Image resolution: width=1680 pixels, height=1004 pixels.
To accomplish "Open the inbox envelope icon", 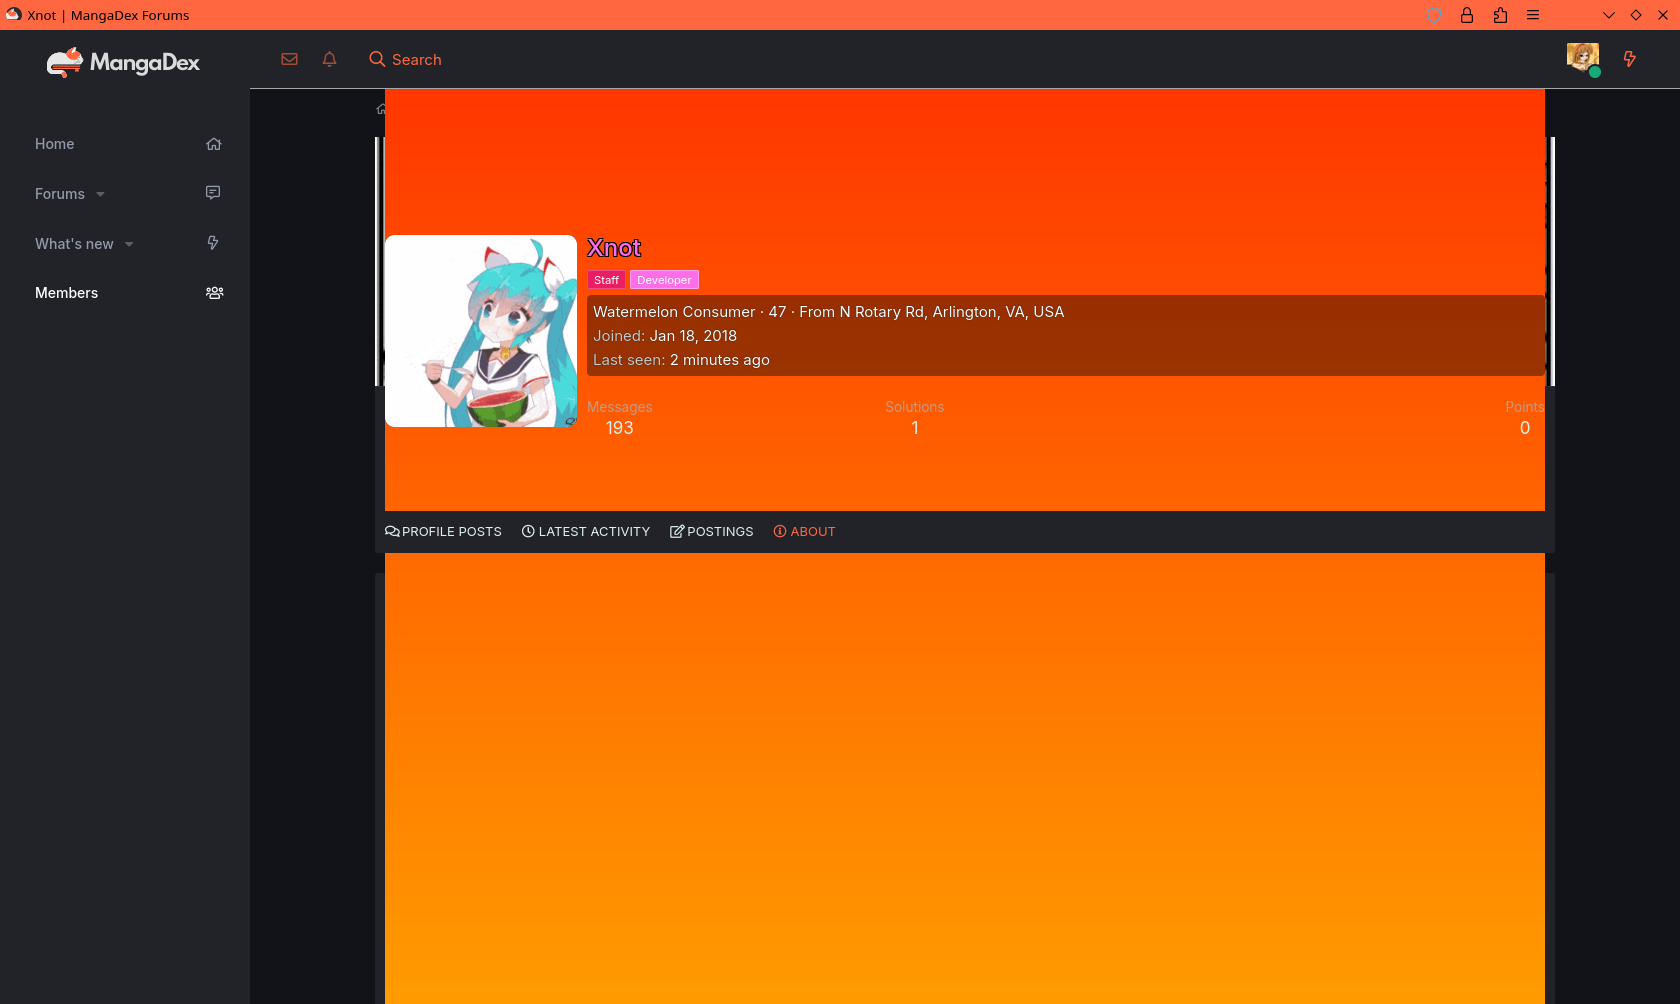I will (289, 59).
